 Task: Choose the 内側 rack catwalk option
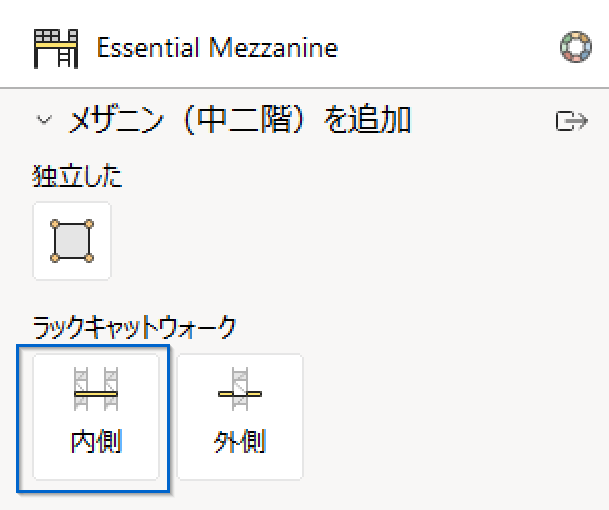tap(96, 417)
